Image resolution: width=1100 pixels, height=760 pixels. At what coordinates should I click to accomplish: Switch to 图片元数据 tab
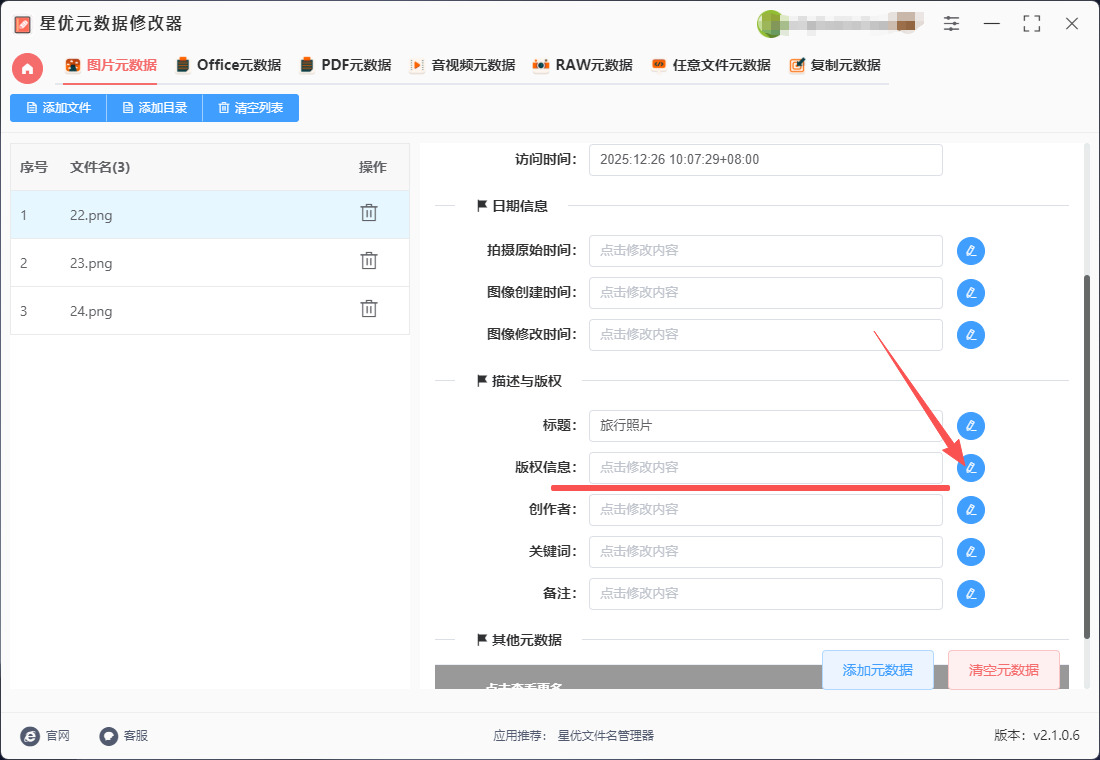[x=111, y=65]
